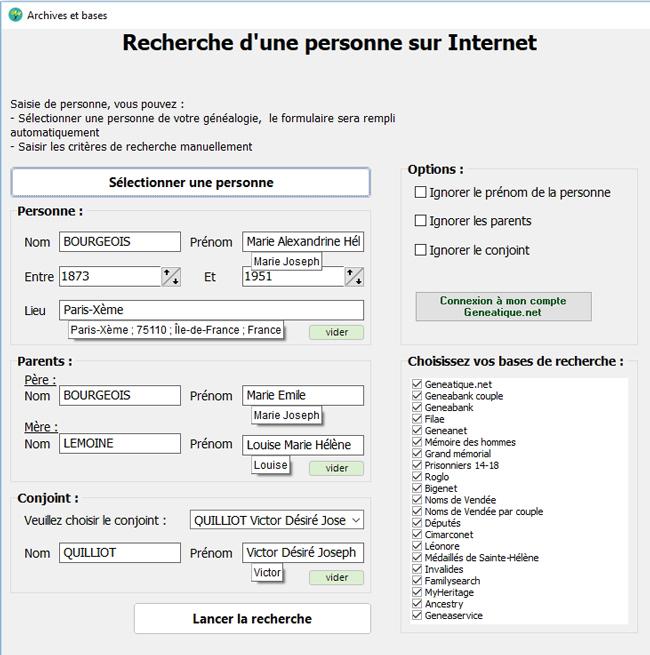Toggle the Familysearch checkbox

pyautogui.click(x=417, y=581)
